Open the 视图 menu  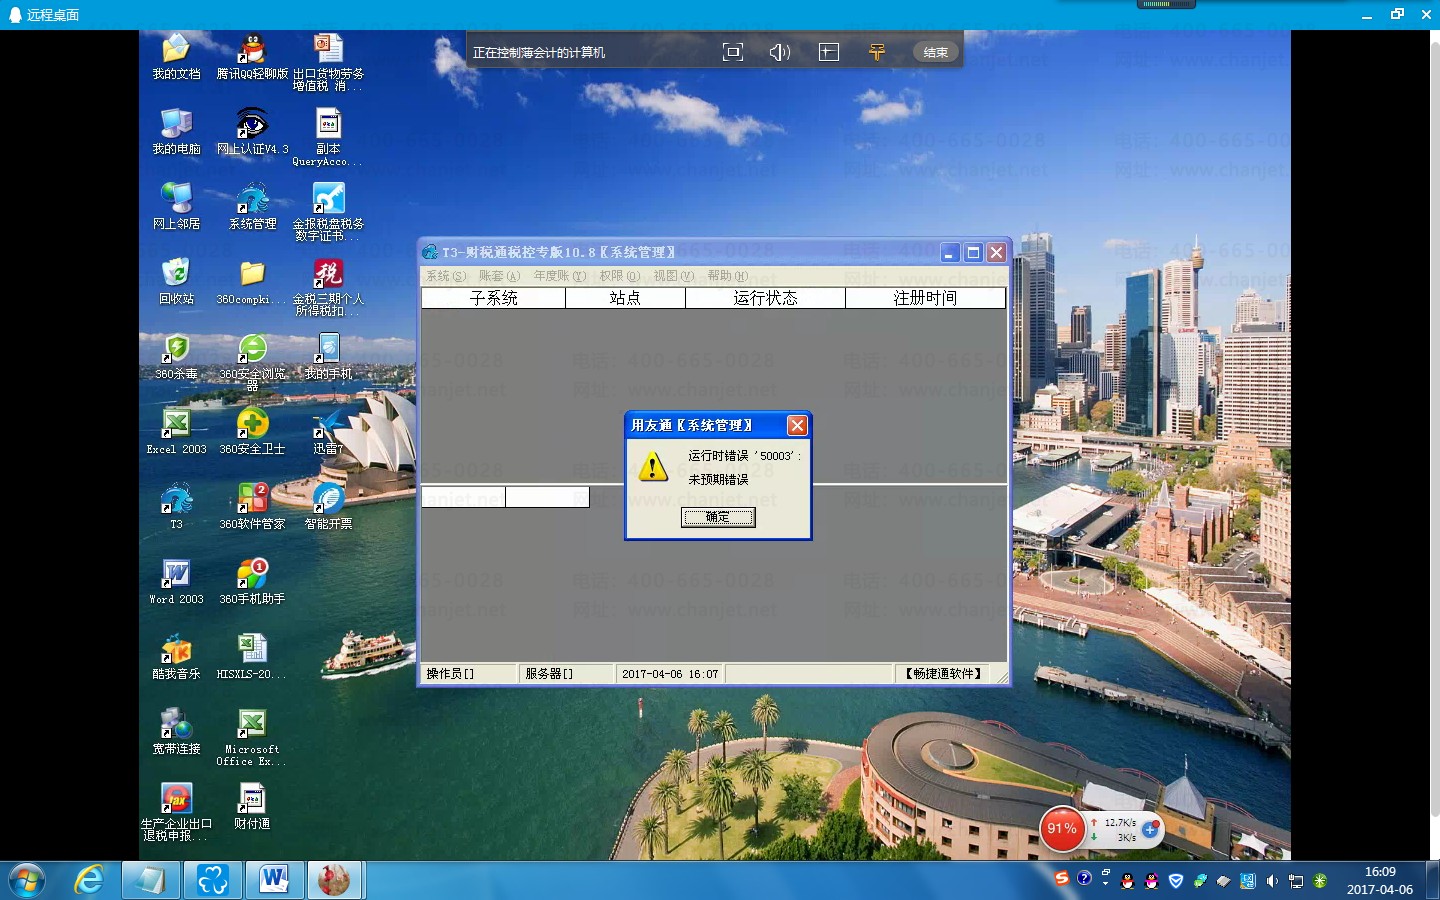point(673,276)
